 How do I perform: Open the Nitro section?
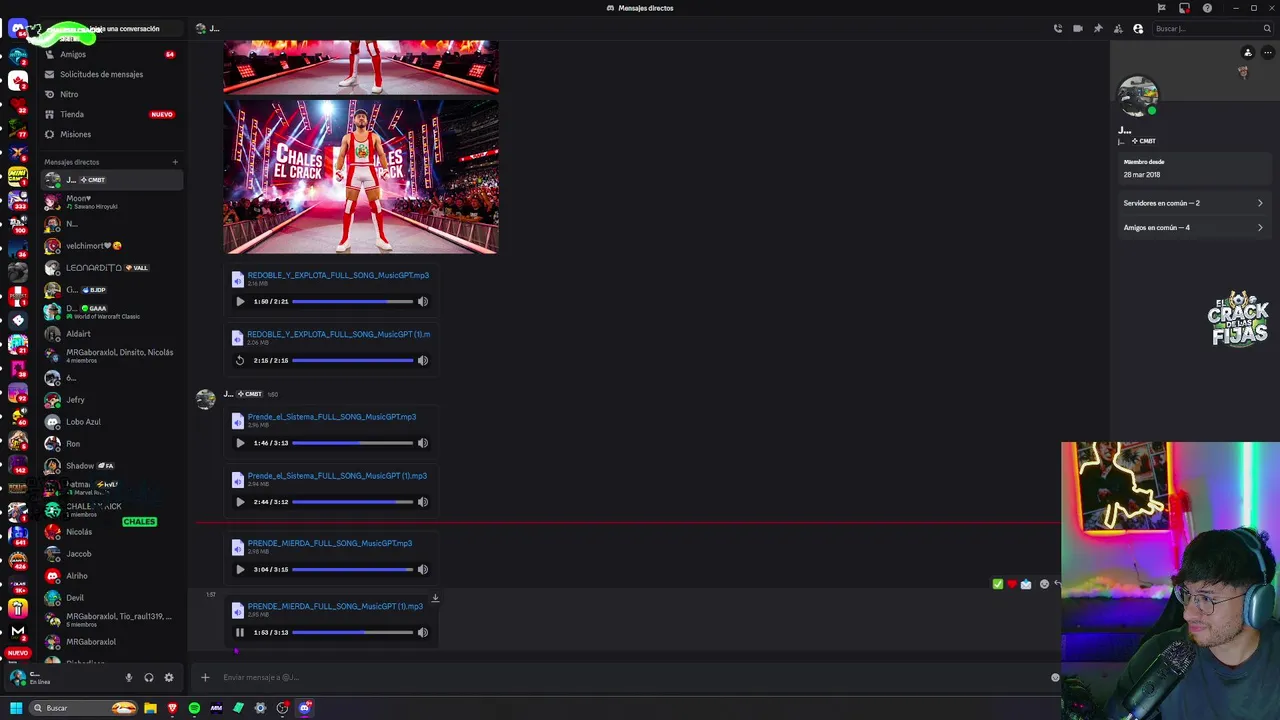click(x=110, y=94)
